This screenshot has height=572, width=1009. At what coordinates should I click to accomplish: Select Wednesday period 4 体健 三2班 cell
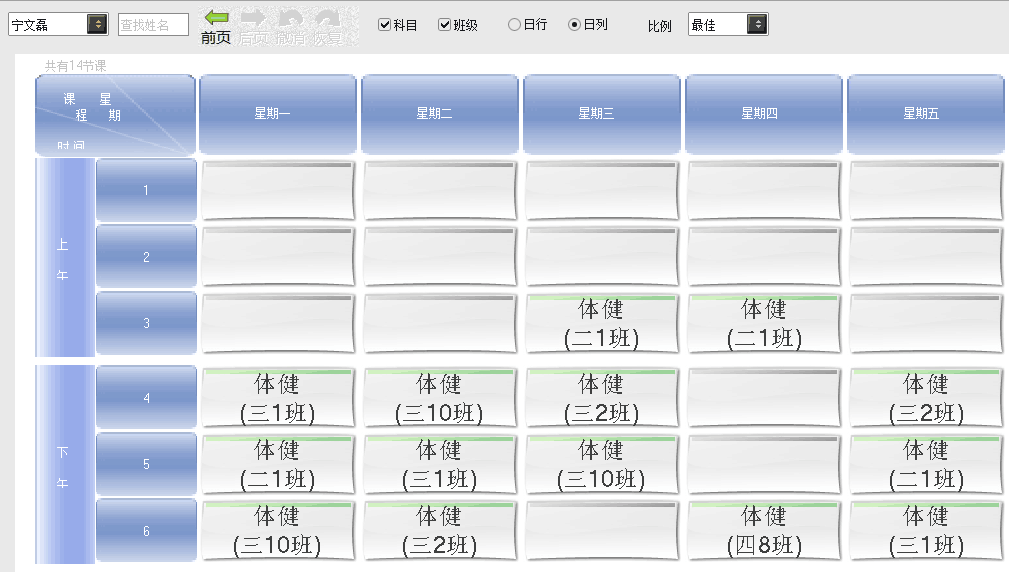pyautogui.click(x=602, y=398)
